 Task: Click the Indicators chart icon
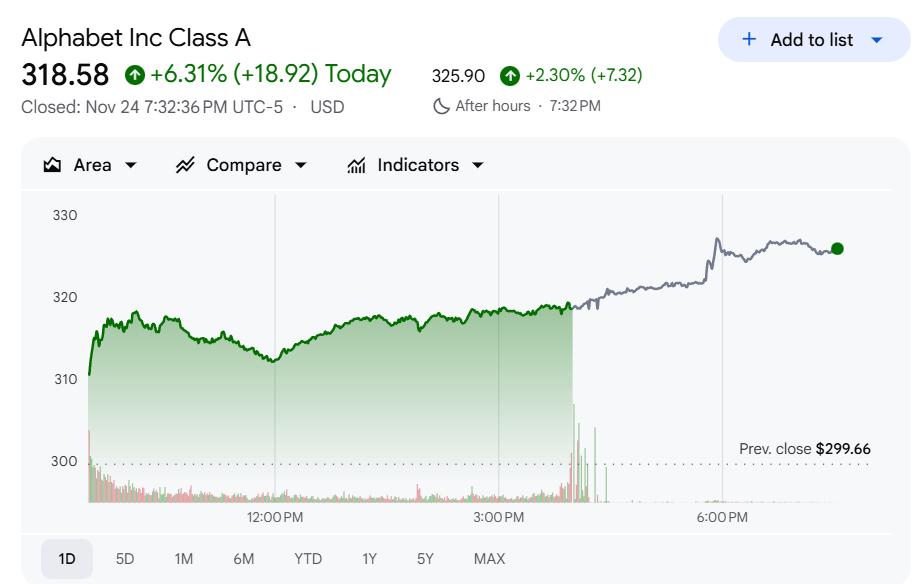(356, 165)
